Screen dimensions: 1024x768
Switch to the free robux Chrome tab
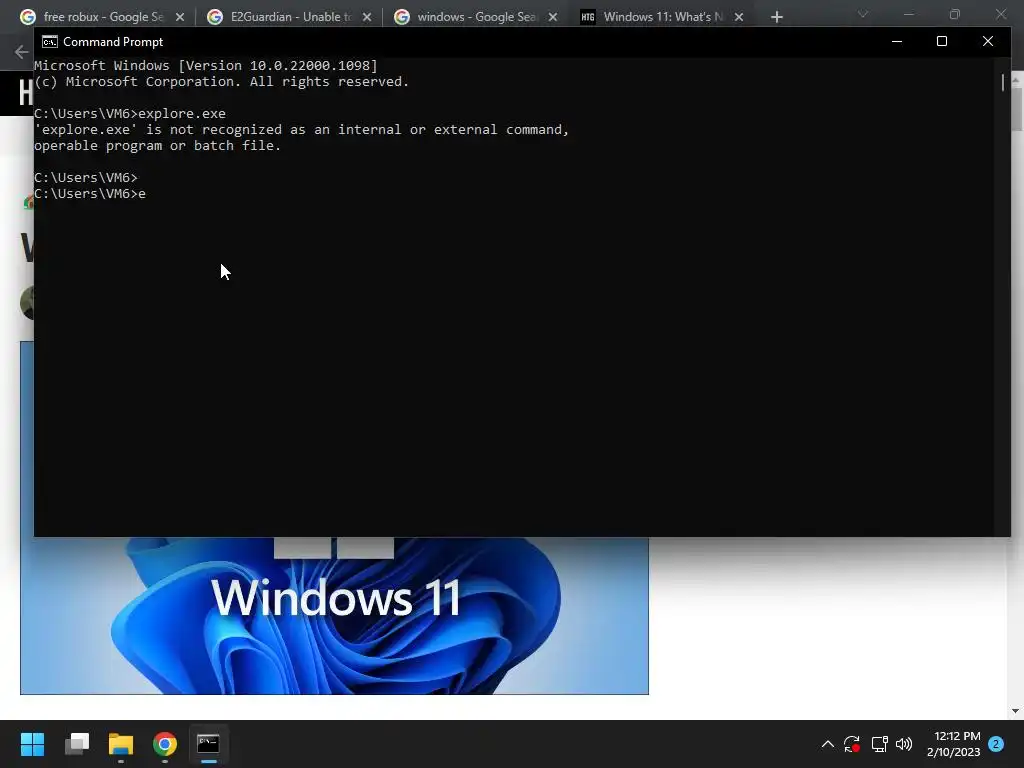coord(103,17)
